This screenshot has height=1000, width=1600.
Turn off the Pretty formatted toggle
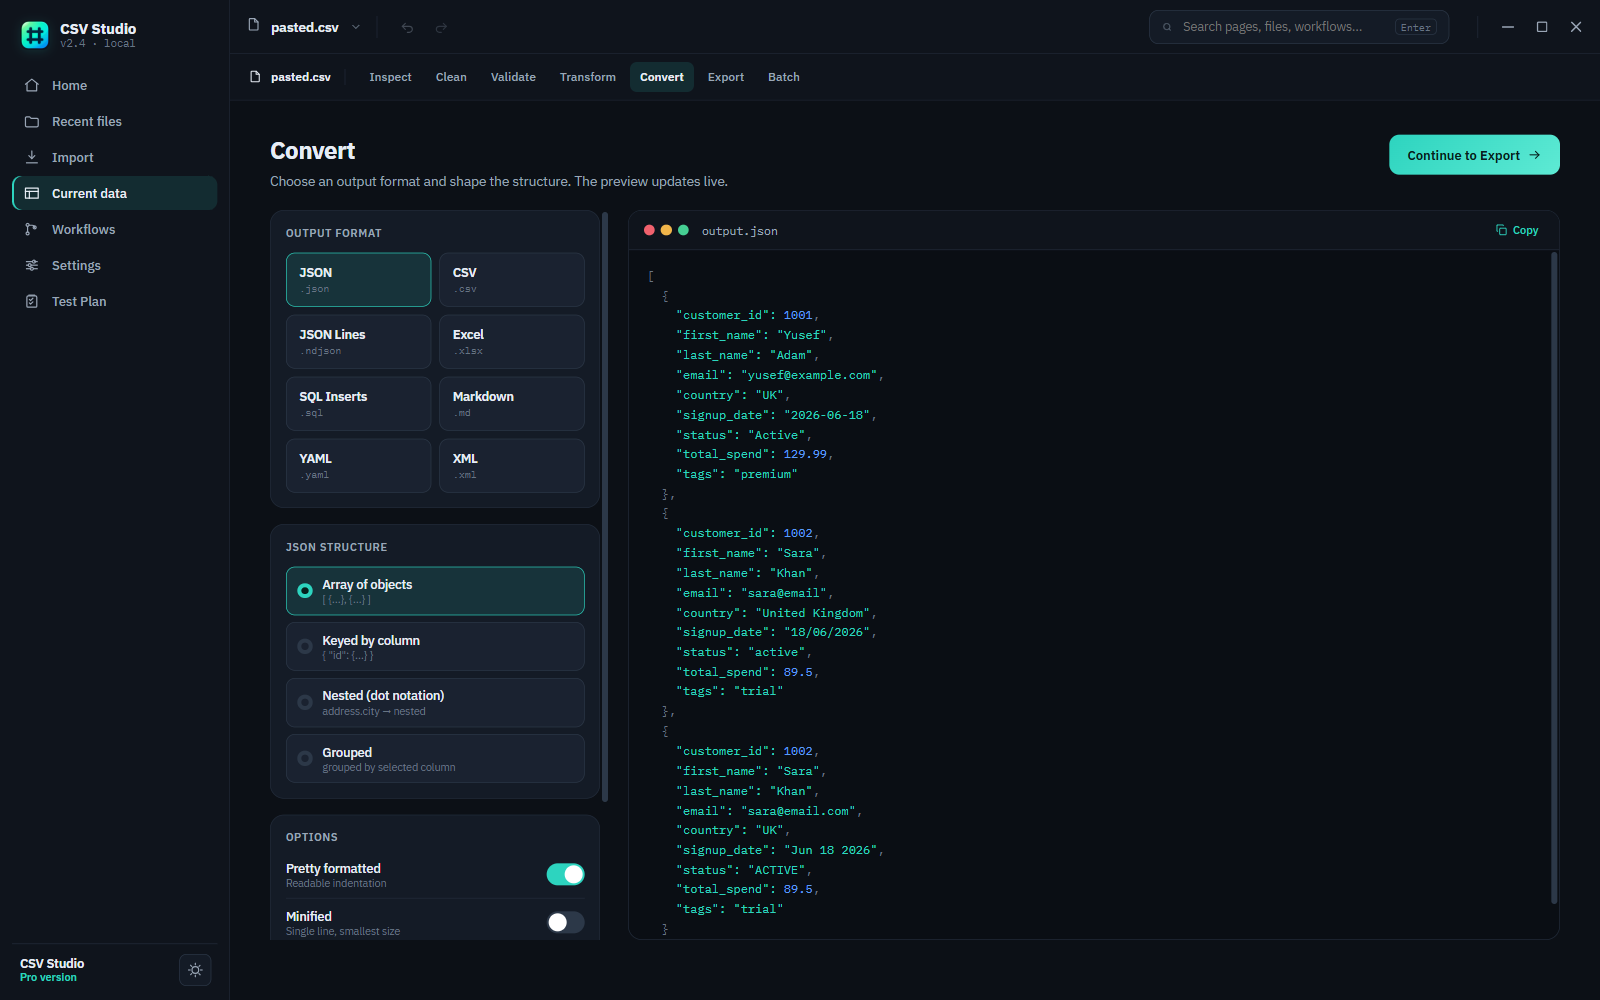[x=565, y=874]
